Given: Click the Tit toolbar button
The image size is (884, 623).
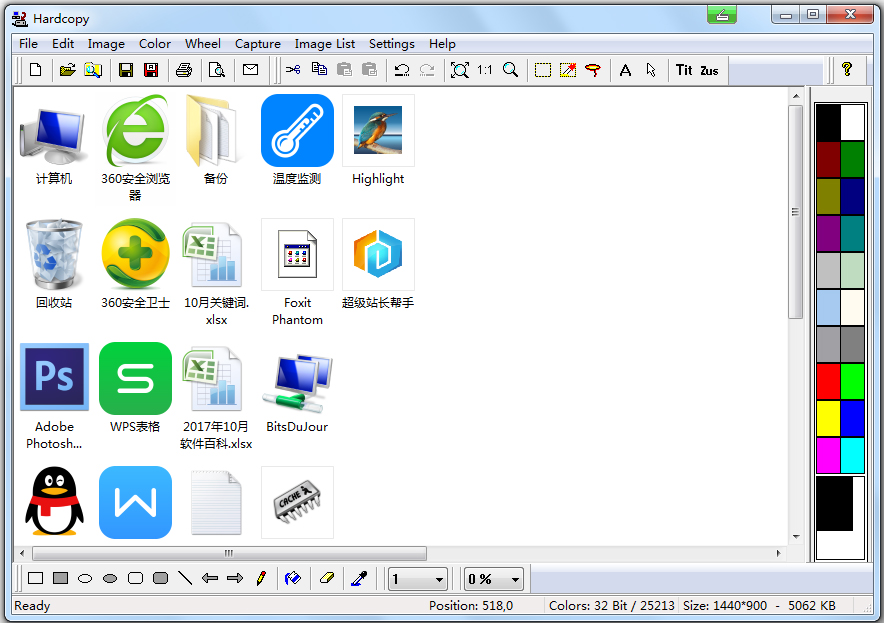Looking at the screenshot, I should (684, 70).
